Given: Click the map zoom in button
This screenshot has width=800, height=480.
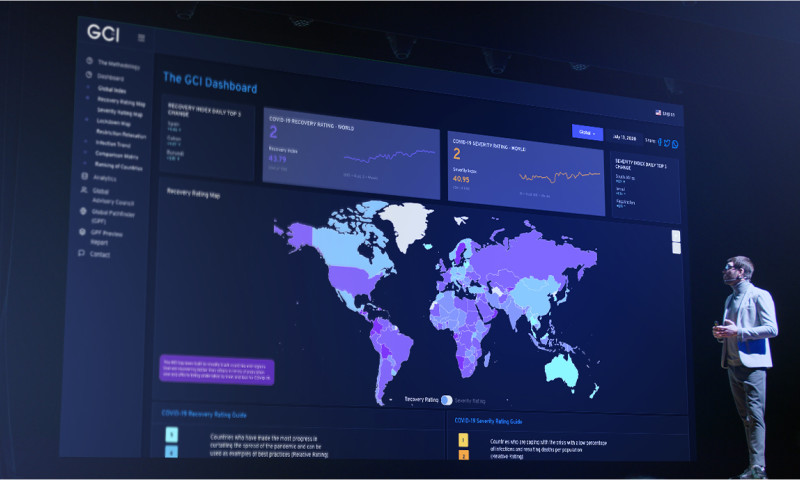Looking at the screenshot, I should [676, 236].
